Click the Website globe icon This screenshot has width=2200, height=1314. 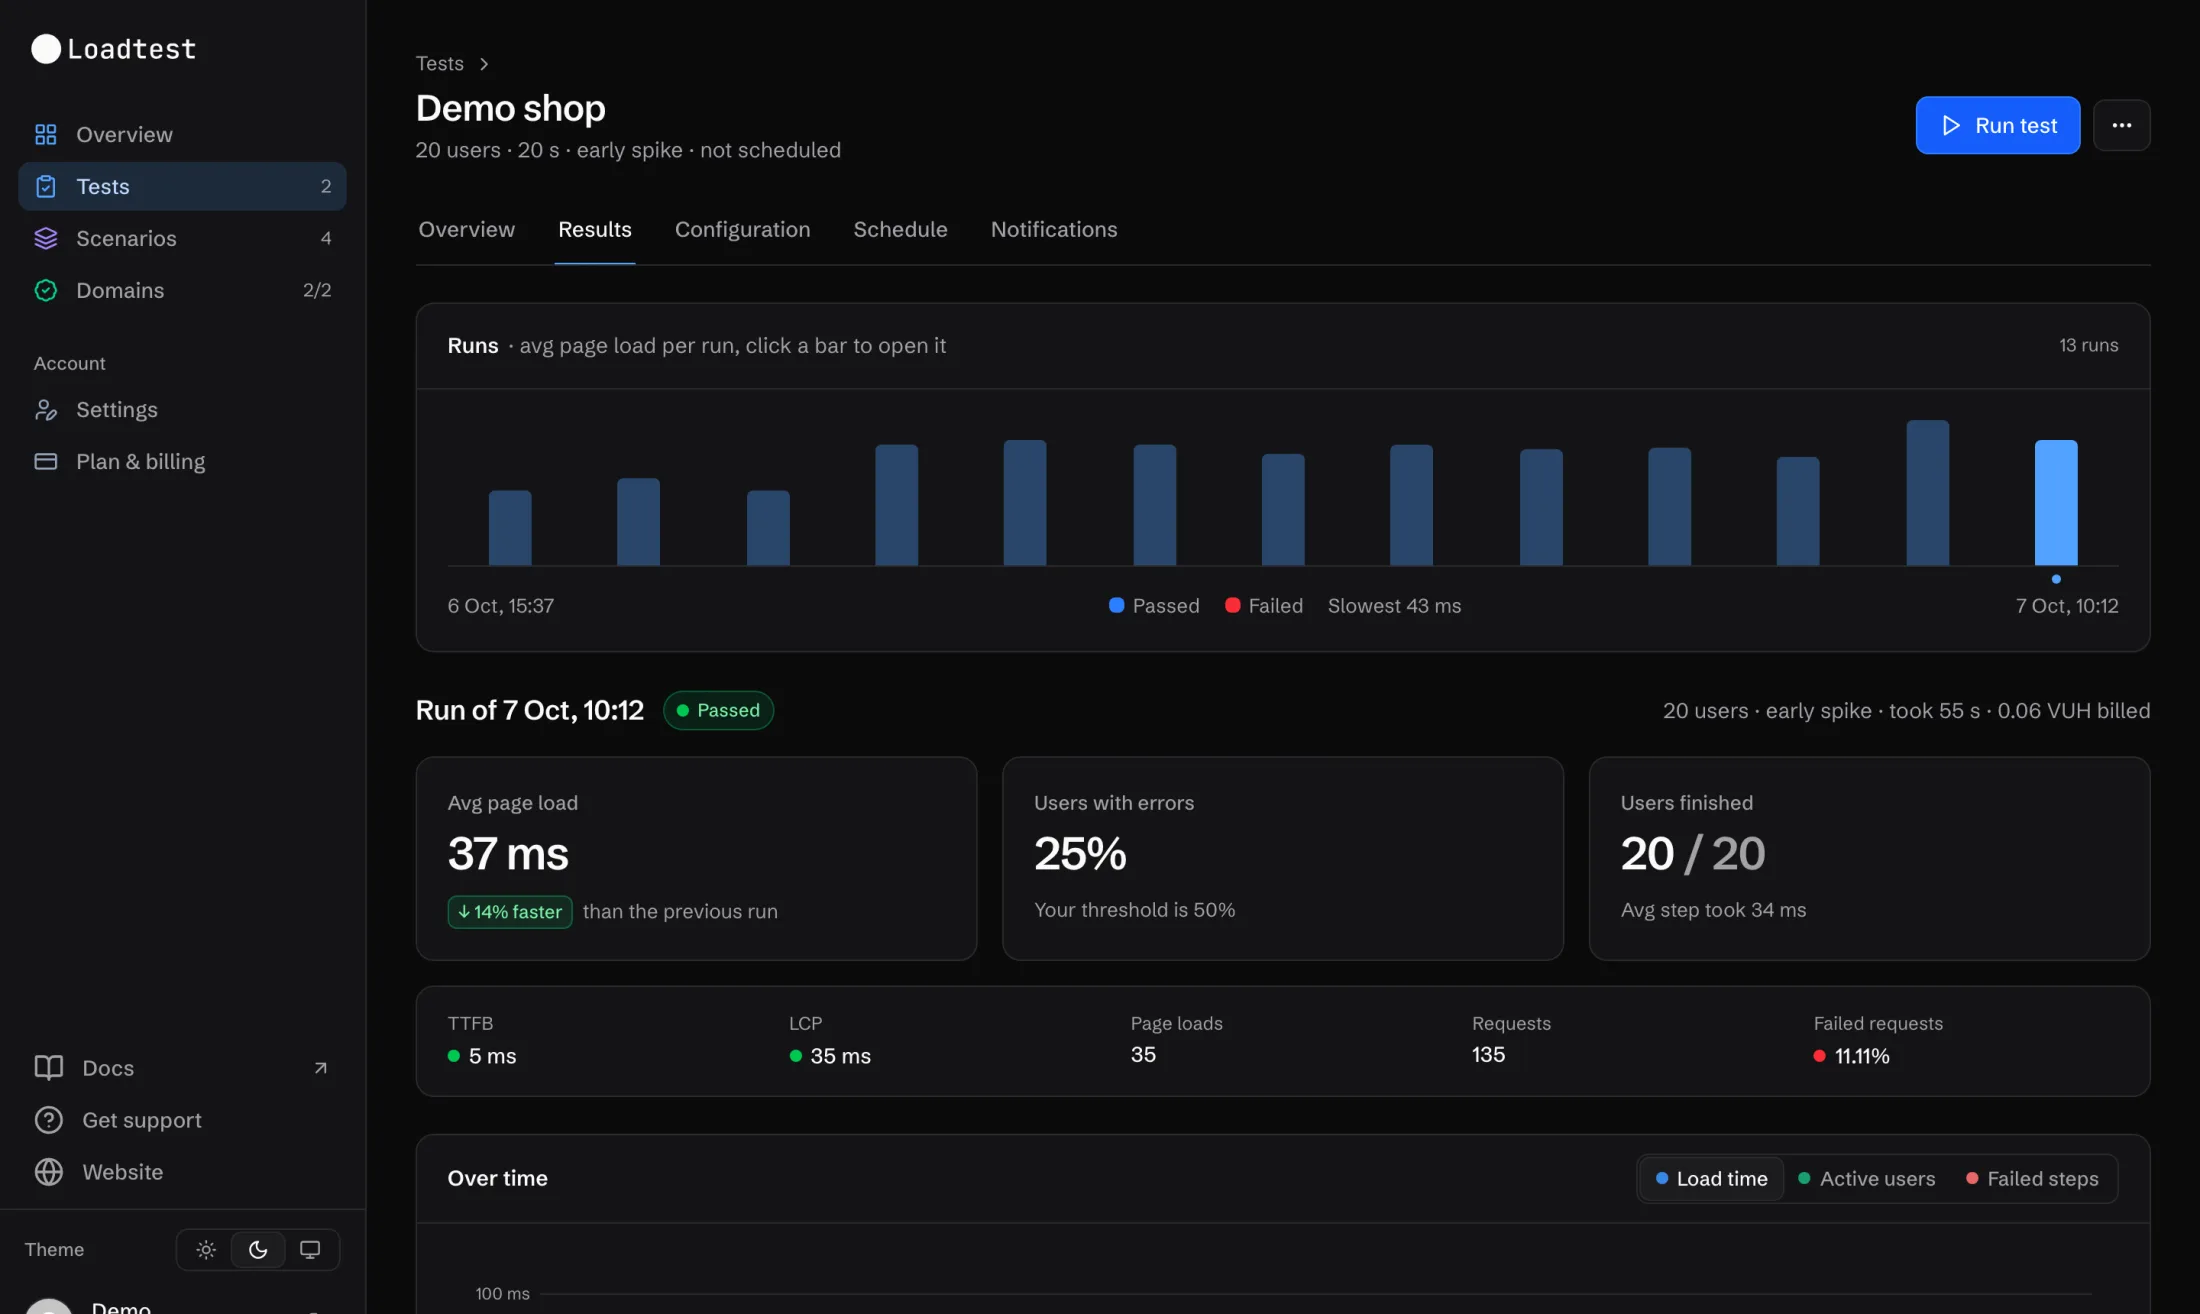pos(49,1172)
